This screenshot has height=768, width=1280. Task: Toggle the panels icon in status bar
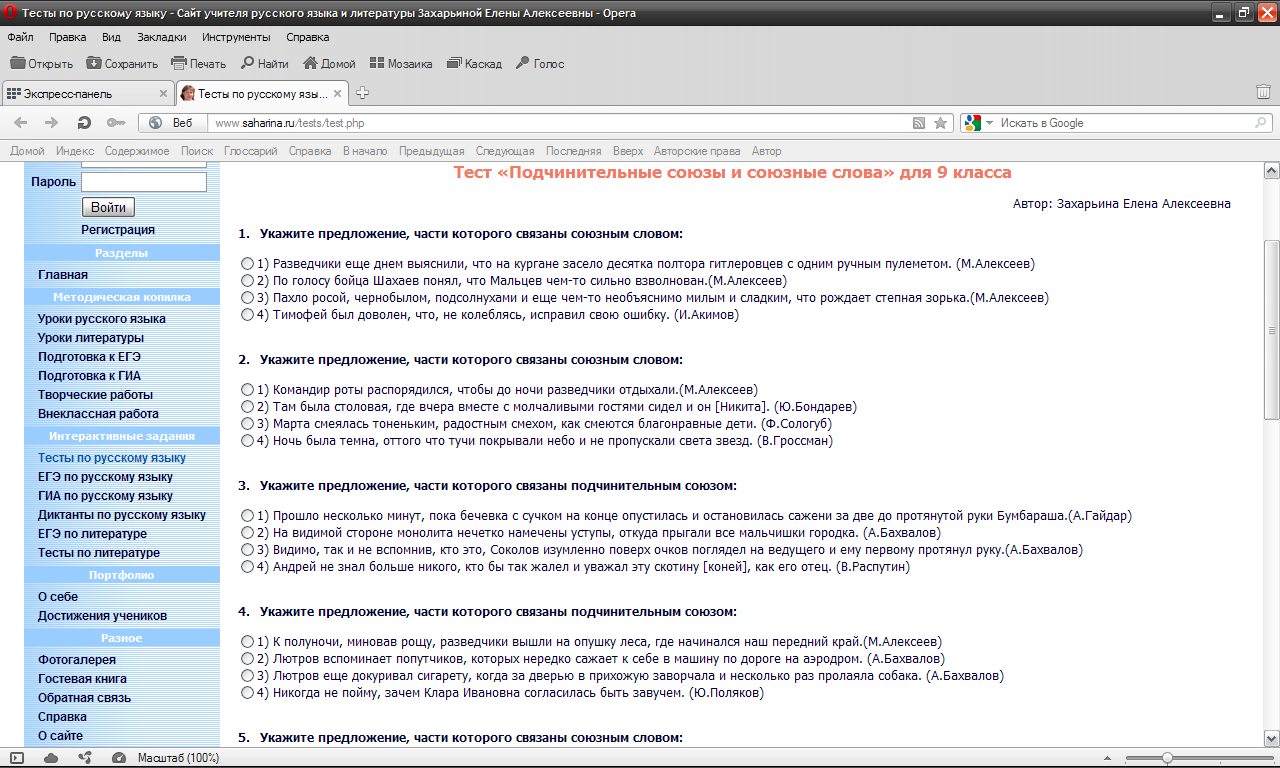pyautogui.click(x=17, y=758)
